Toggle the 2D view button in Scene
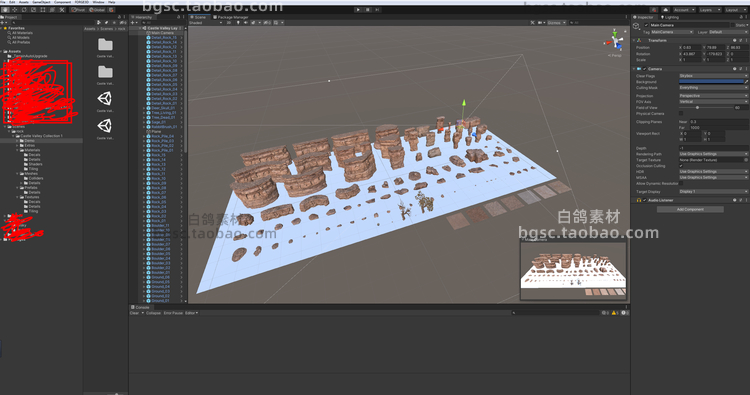This screenshot has height=395, width=750. pos(229,22)
